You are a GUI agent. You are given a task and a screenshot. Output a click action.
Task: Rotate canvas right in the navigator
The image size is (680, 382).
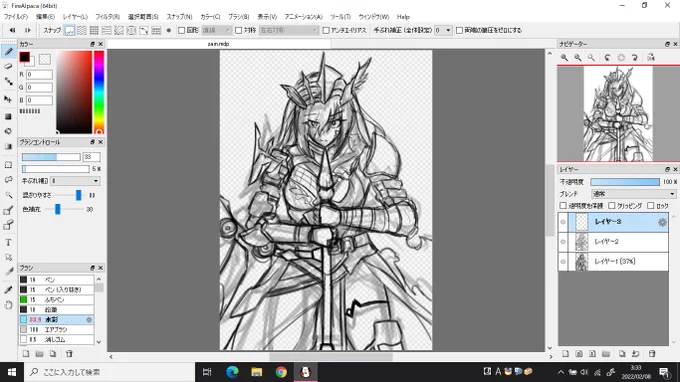tap(634, 57)
